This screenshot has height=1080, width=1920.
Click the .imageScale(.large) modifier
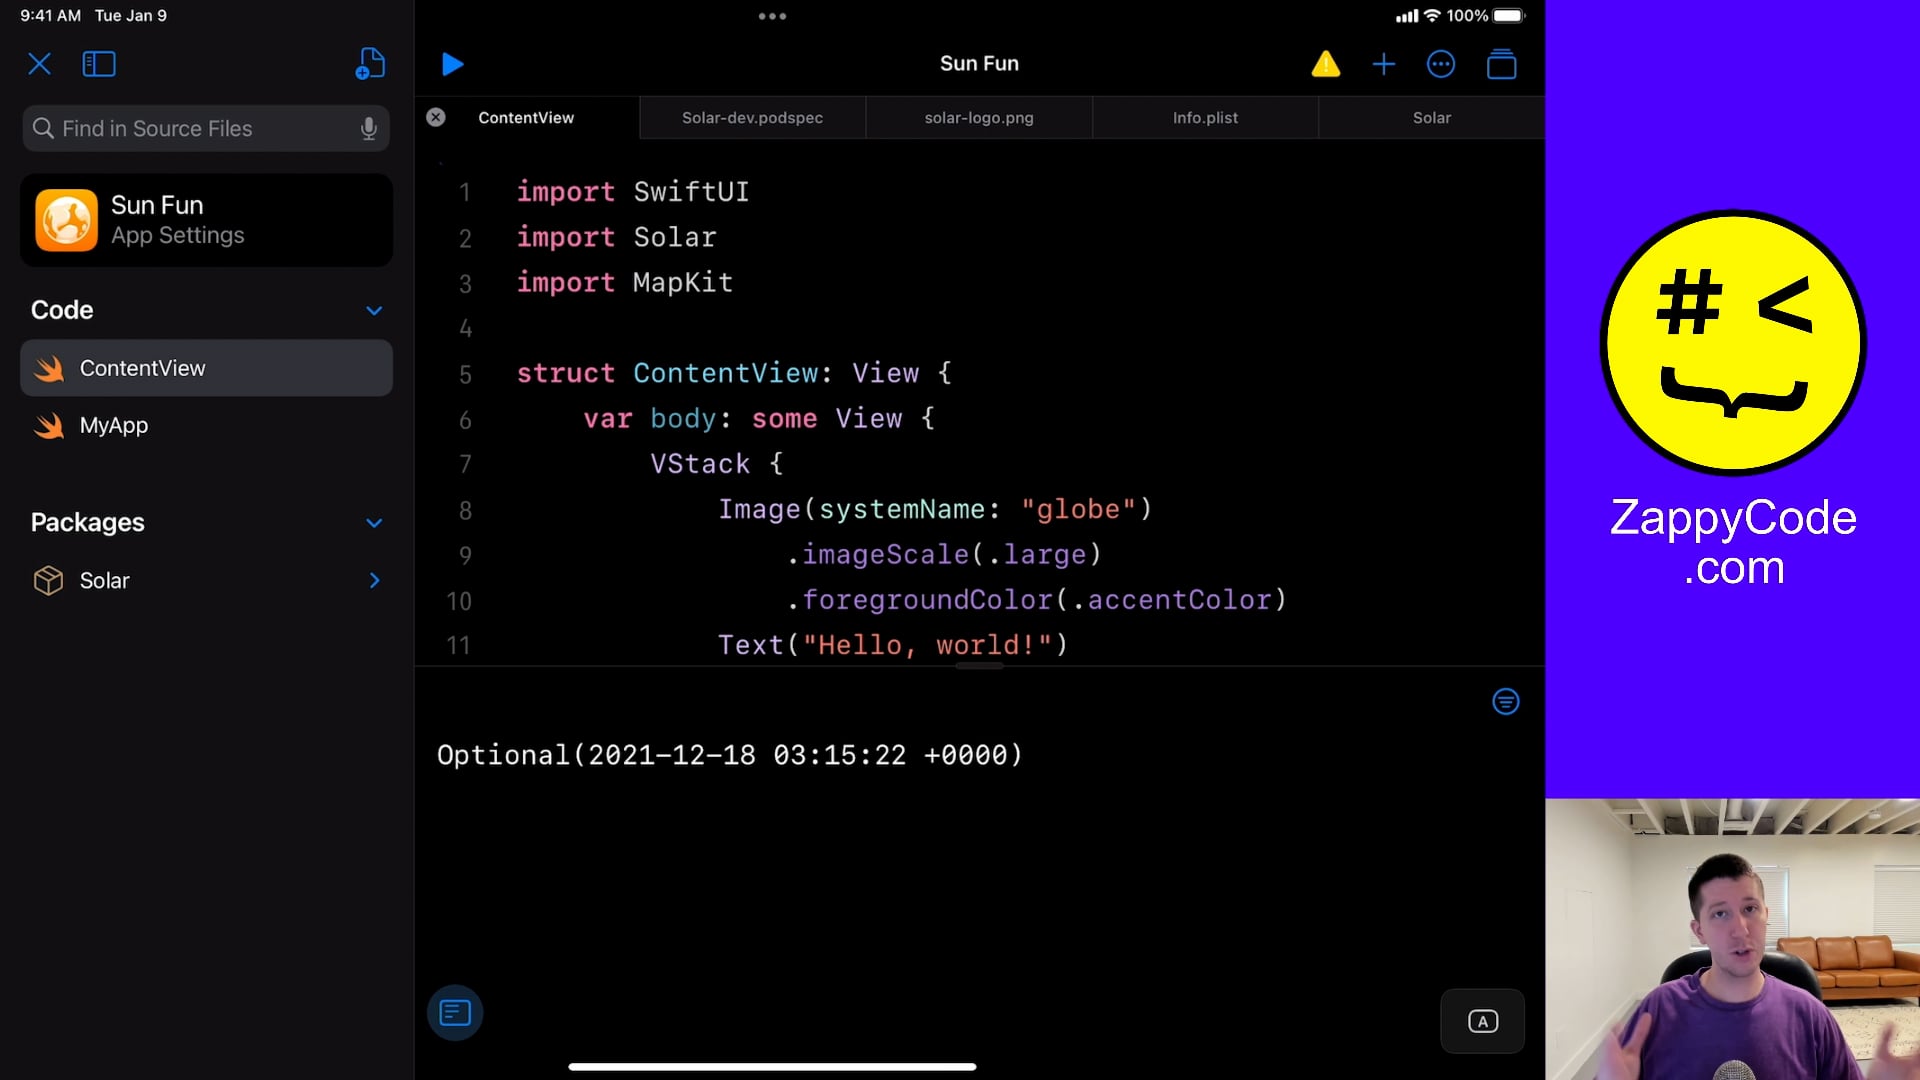pyautogui.click(x=944, y=555)
